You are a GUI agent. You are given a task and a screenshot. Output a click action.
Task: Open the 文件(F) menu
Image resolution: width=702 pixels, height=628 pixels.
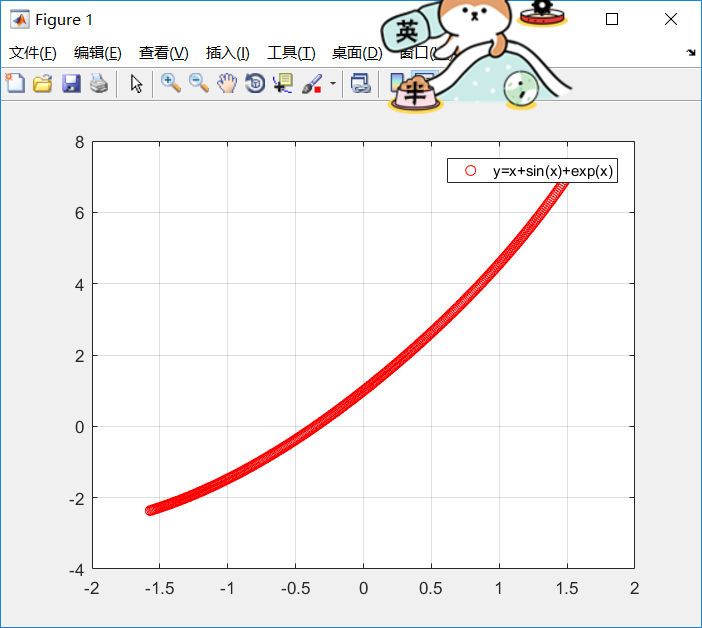point(33,53)
